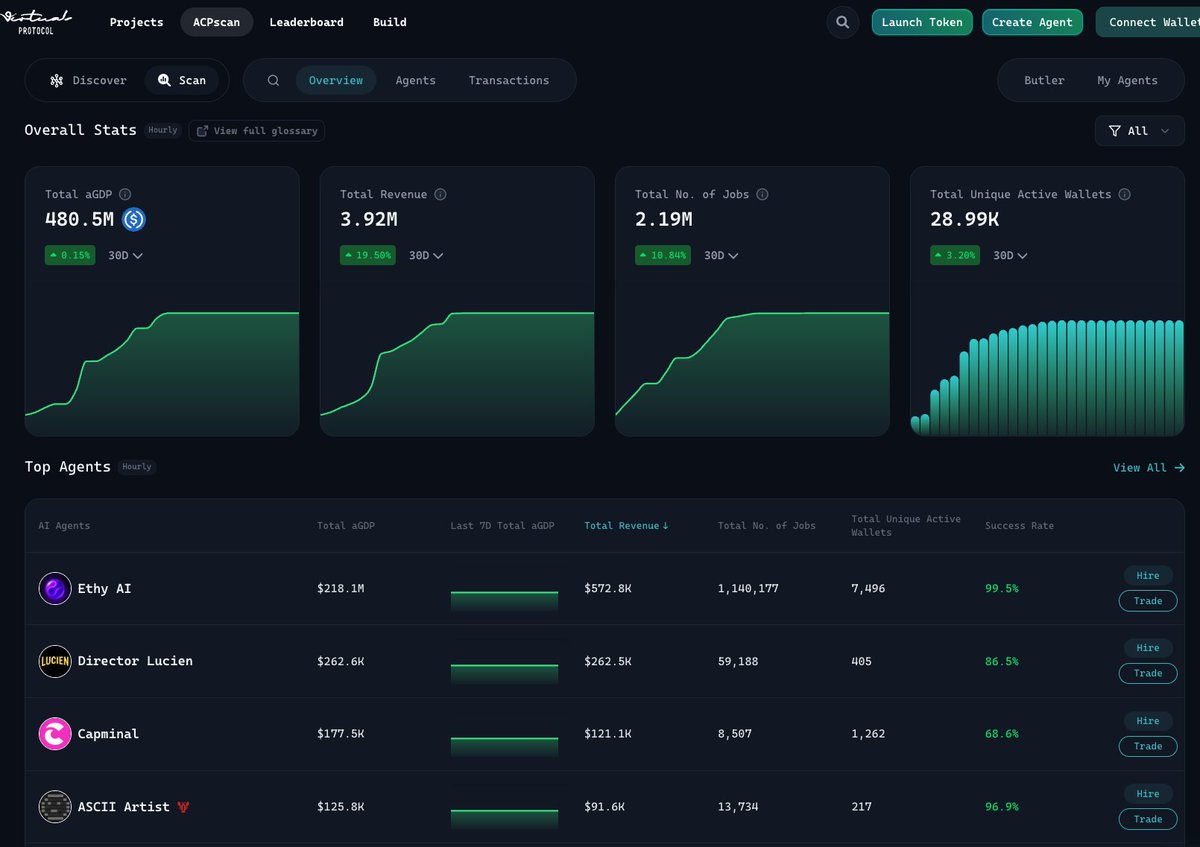Viewport: 1200px width, 847px height.
Task: Expand the 30D selector under Total aGDP
Action: click(x=125, y=255)
